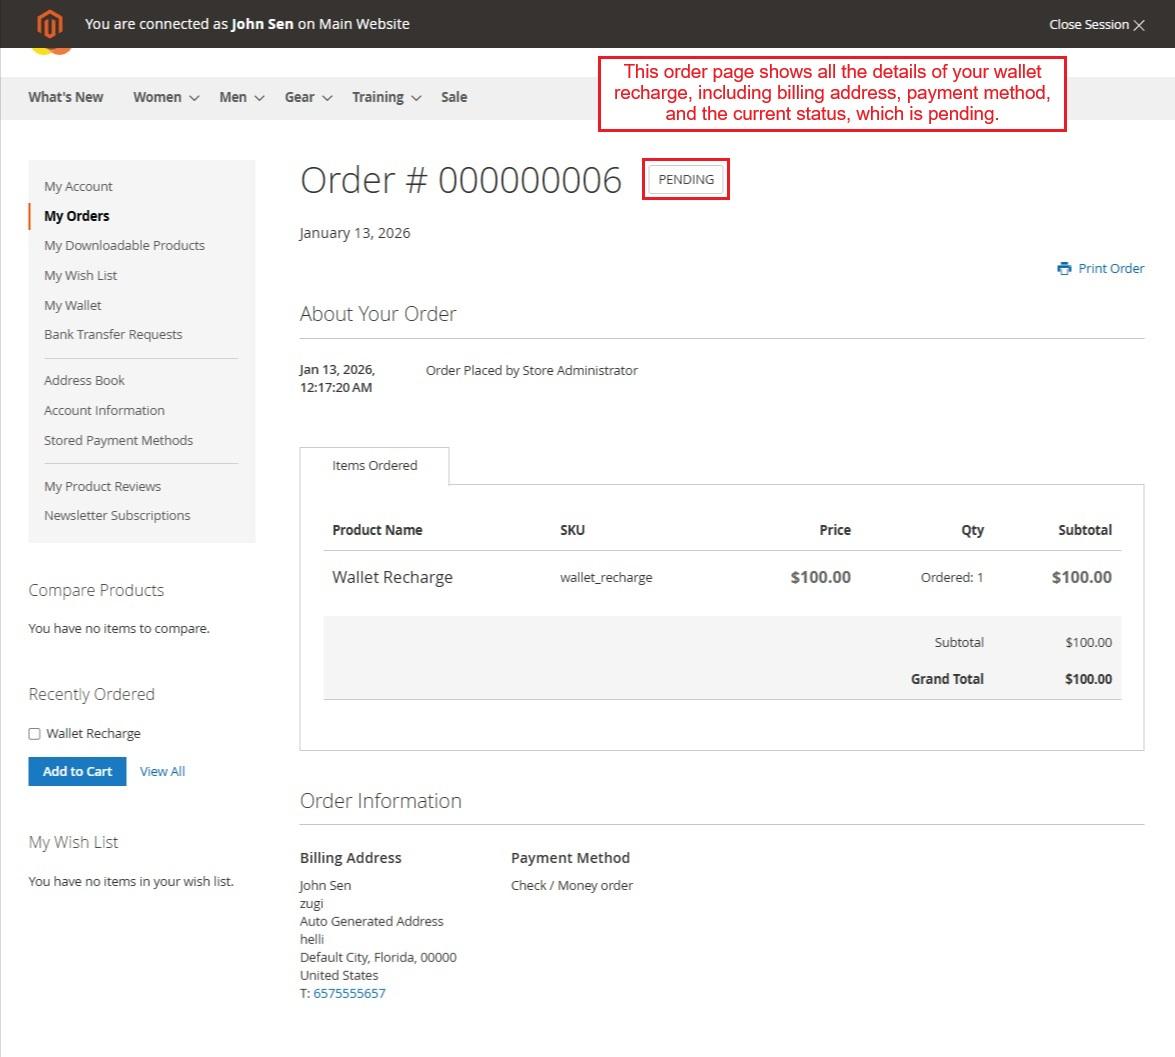
Task: Navigate to Address Book
Action: [x=84, y=380]
